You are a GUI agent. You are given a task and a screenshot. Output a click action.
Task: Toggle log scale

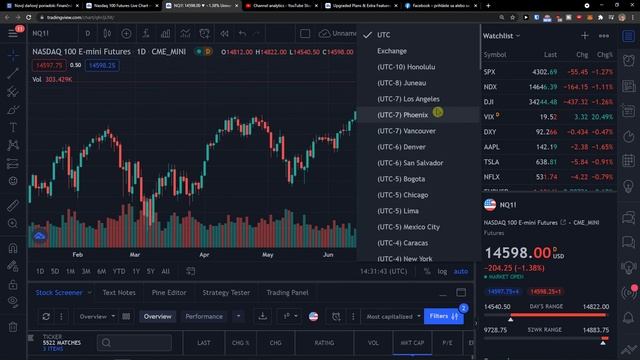[442, 271]
